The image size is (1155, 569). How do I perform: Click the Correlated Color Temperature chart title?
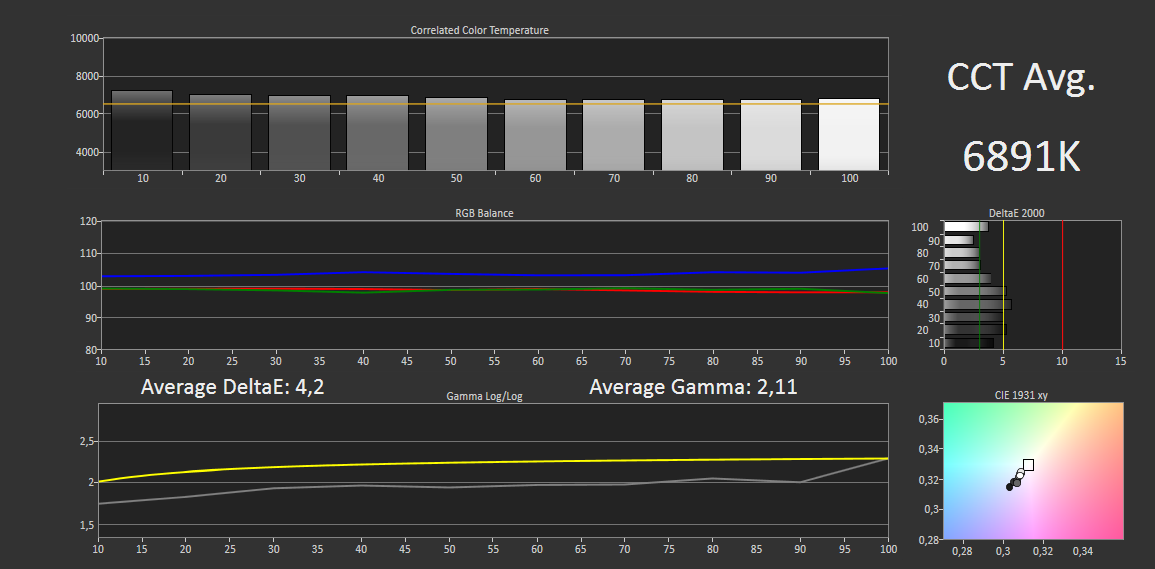tap(480, 30)
